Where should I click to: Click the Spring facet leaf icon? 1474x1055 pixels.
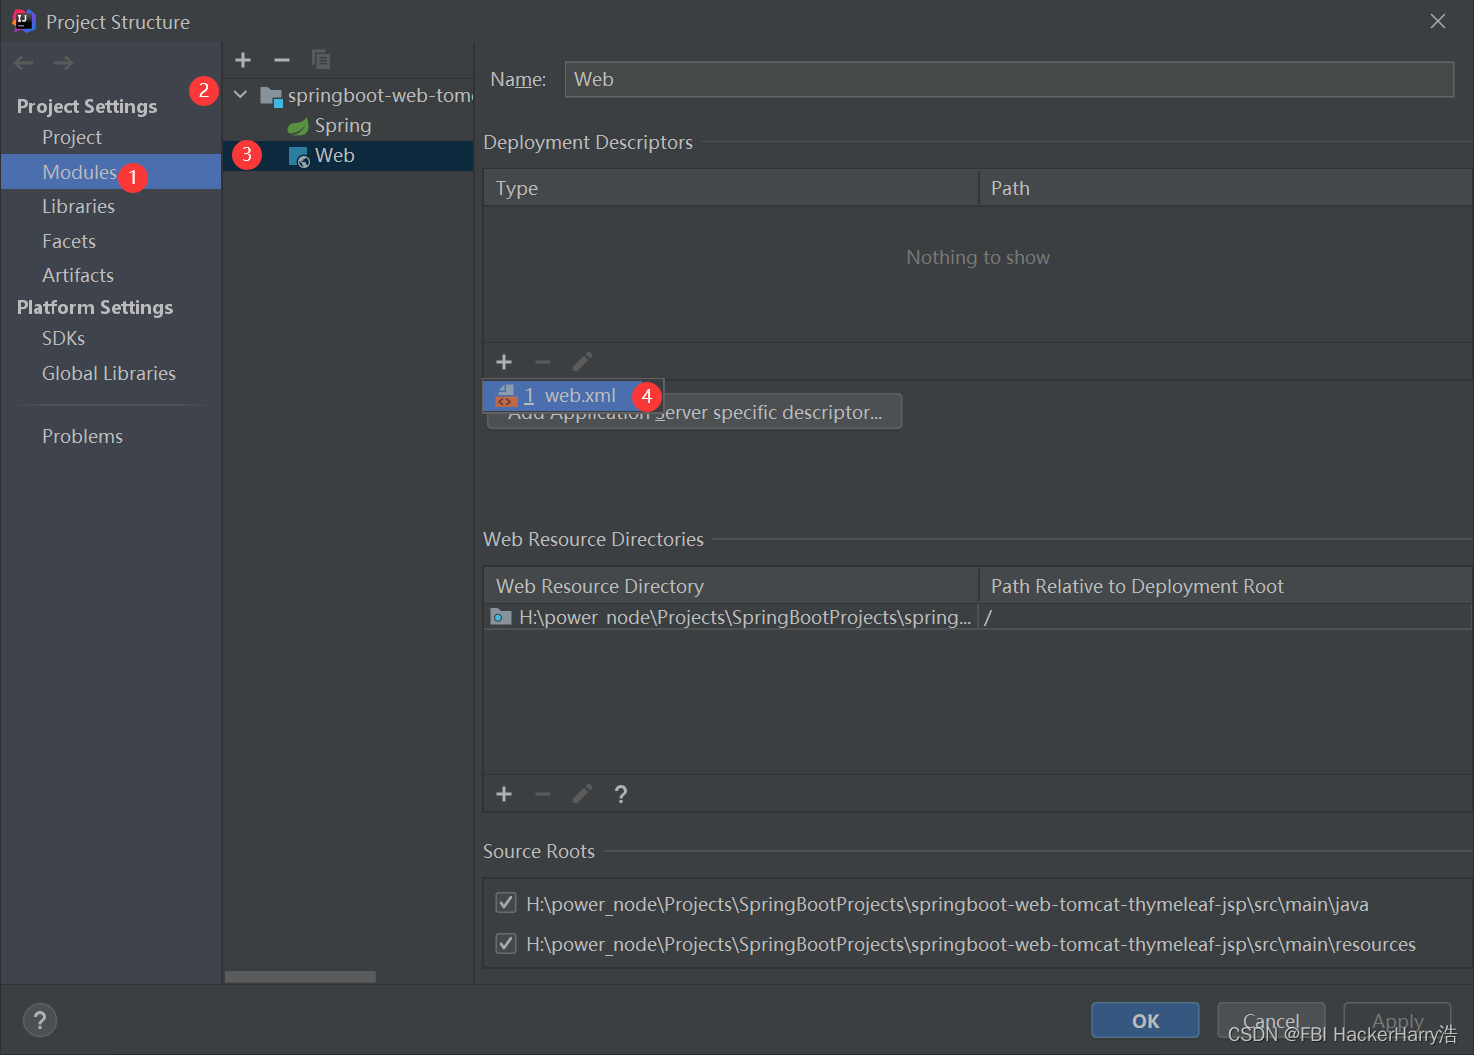click(298, 126)
